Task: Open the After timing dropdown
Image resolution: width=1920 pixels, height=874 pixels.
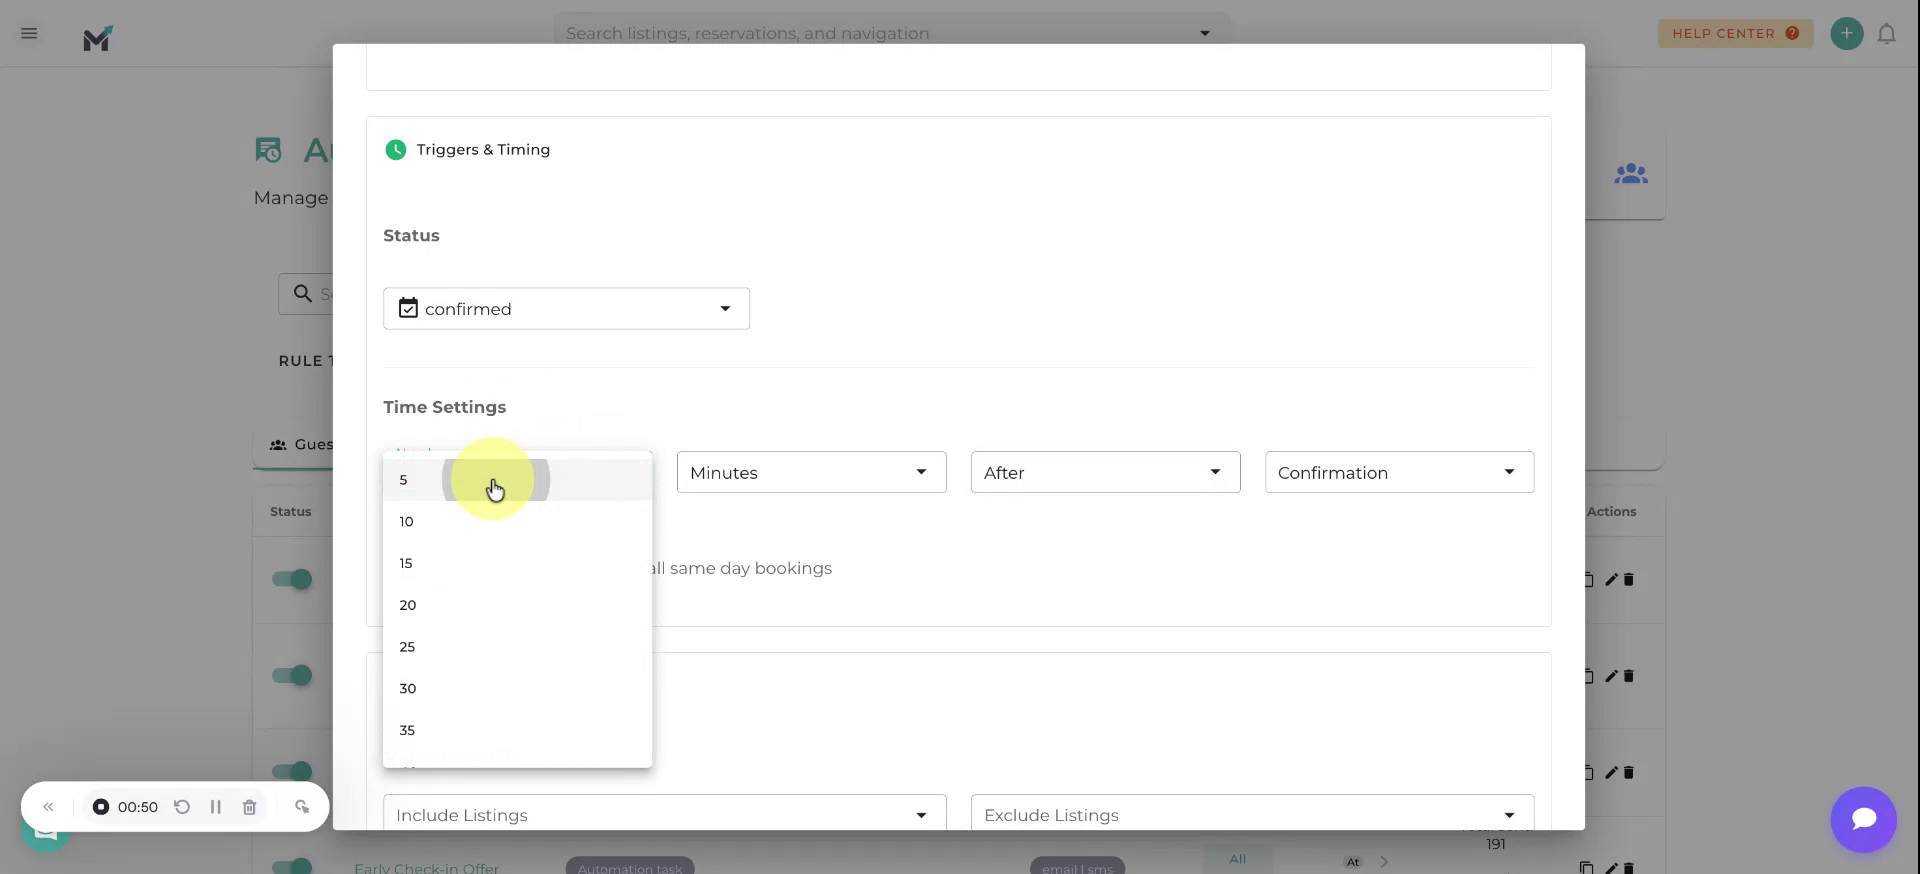Action: click(x=1105, y=472)
